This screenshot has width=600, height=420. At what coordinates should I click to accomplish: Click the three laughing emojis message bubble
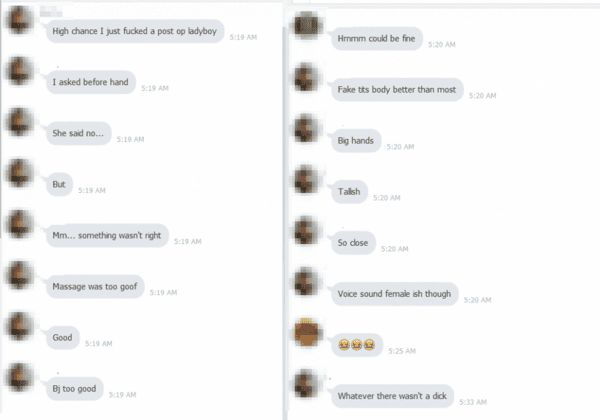pyautogui.click(x=357, y=345)
